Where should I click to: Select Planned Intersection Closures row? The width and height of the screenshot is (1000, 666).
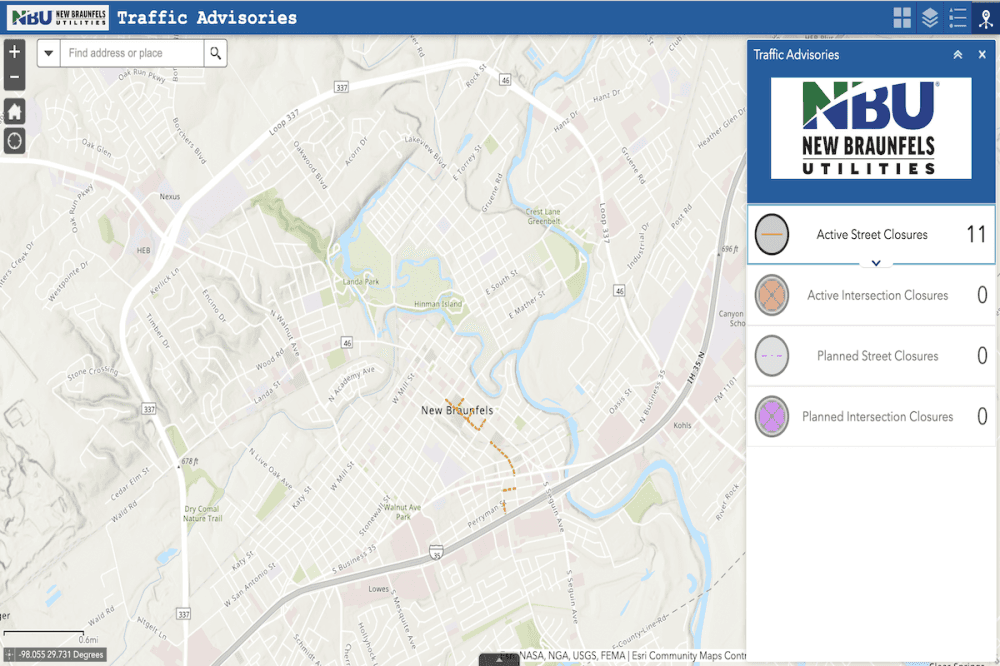click(871, 417)
